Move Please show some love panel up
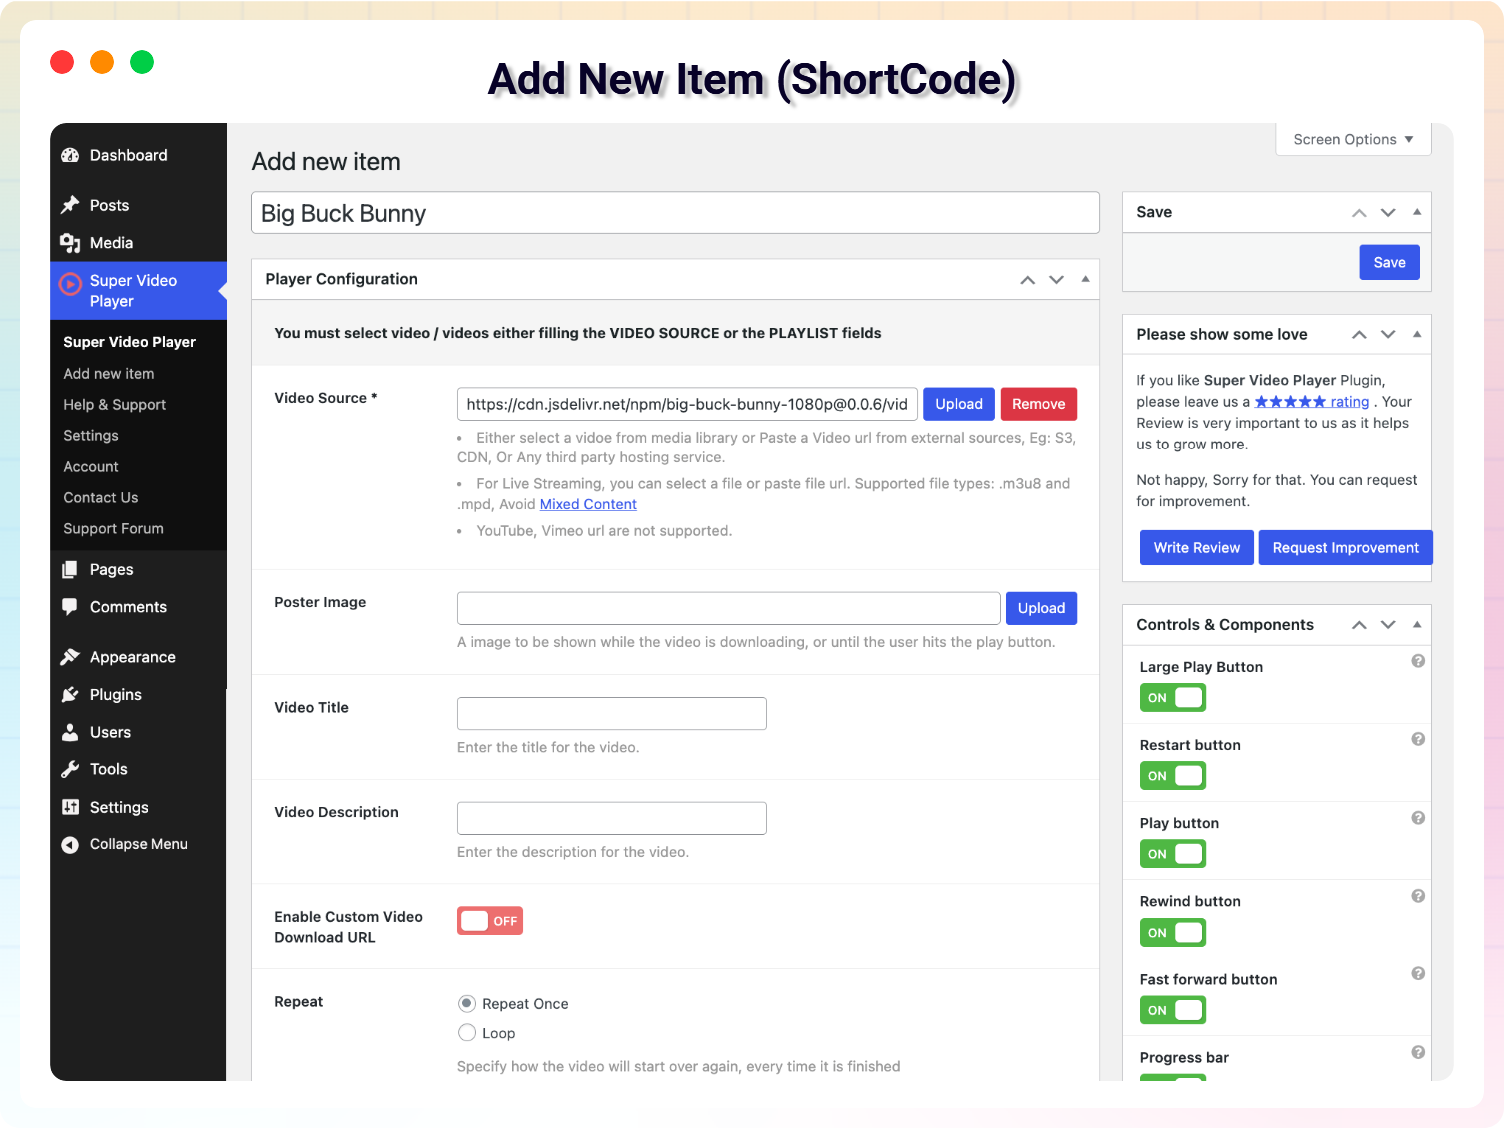This screenshot has width=1504, height=1128. point(1359,335)
